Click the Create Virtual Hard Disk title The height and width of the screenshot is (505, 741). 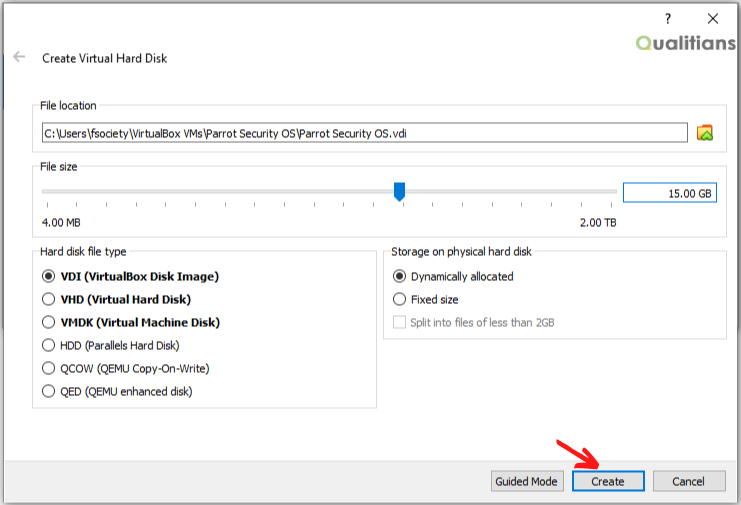point(104,58)
